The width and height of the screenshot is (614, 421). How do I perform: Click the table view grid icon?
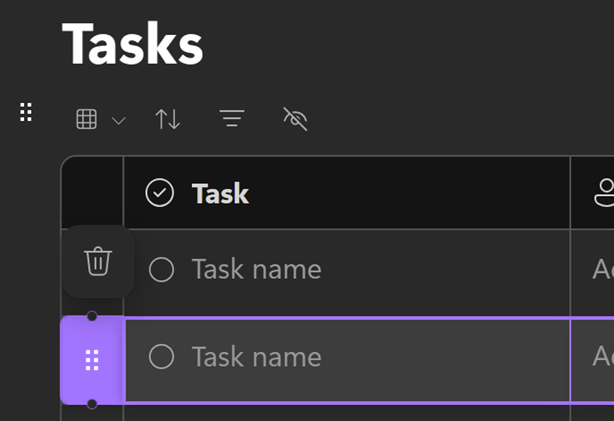pyautogui.click(x=87, y=120)
